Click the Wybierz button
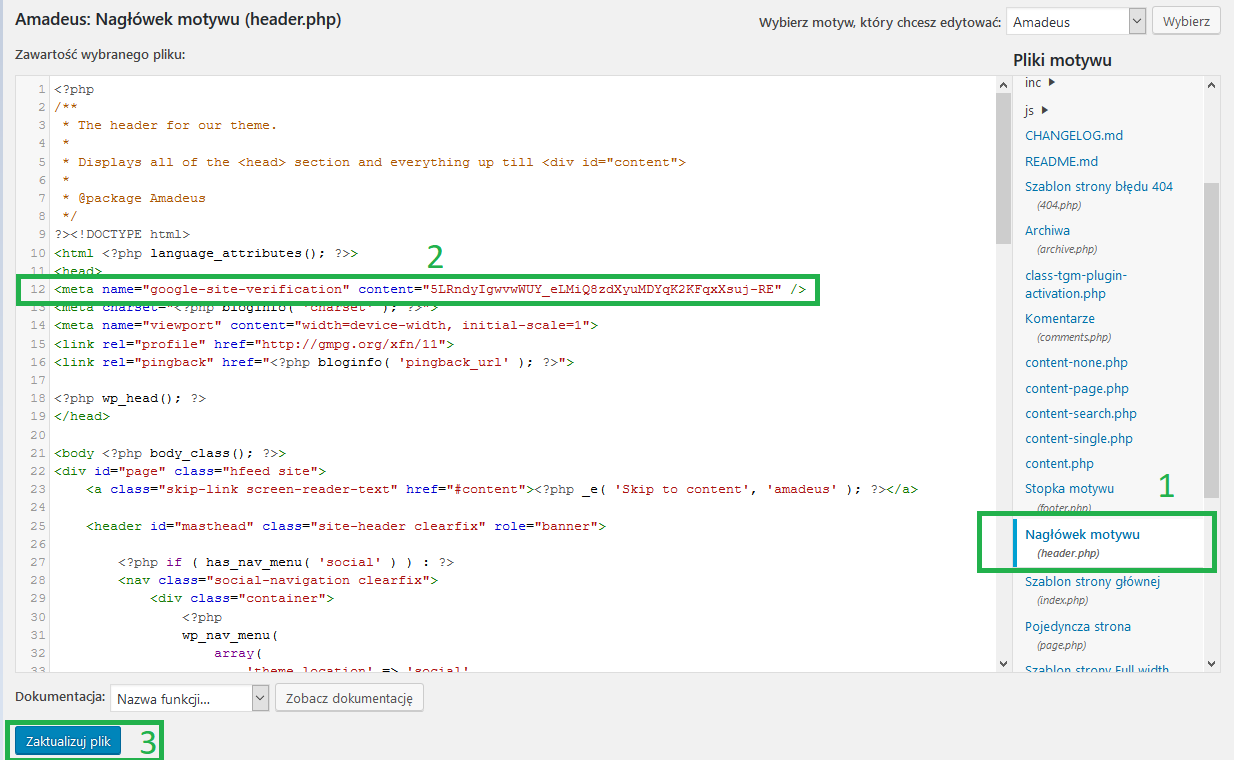1234x760 pixels. pos(1186,22)
